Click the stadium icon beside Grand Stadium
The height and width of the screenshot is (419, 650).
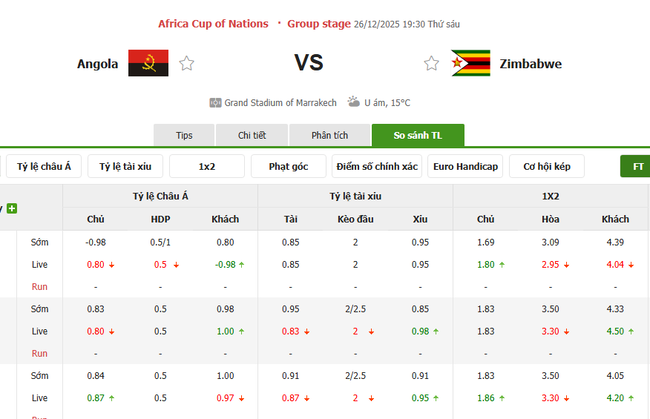coord(214,102)
